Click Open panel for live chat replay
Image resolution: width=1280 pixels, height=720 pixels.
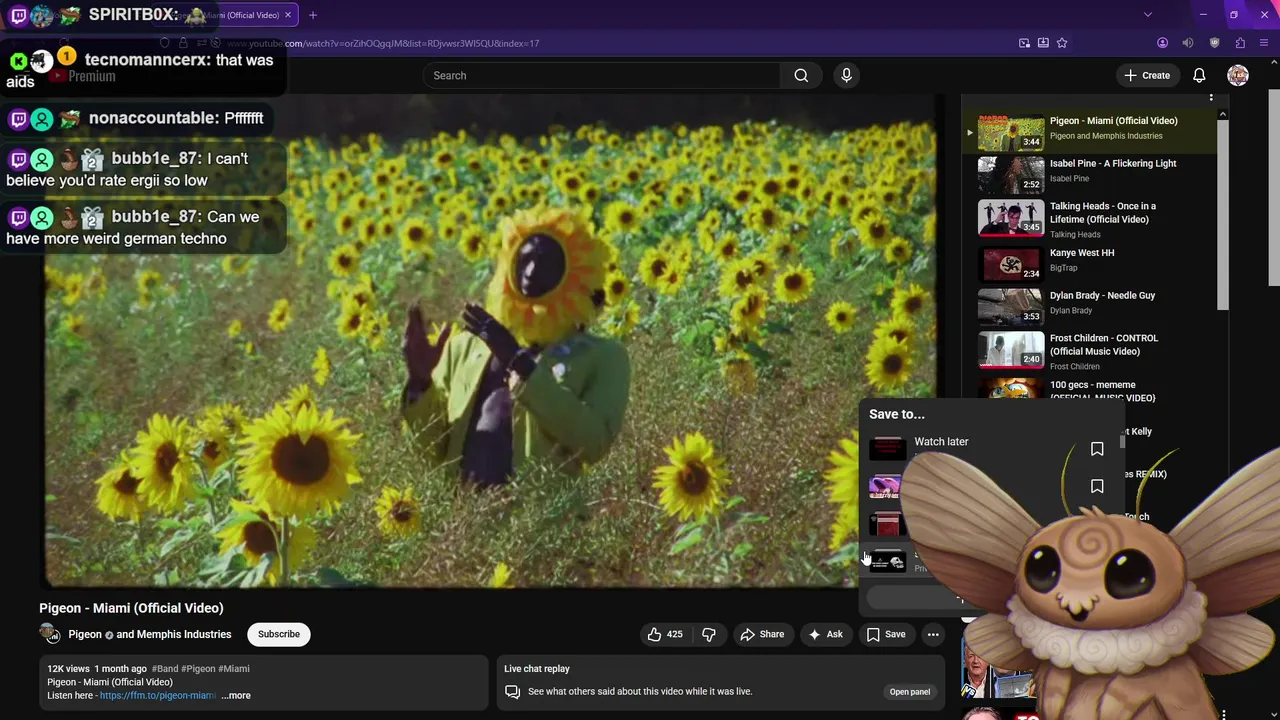tap(910, 691)
